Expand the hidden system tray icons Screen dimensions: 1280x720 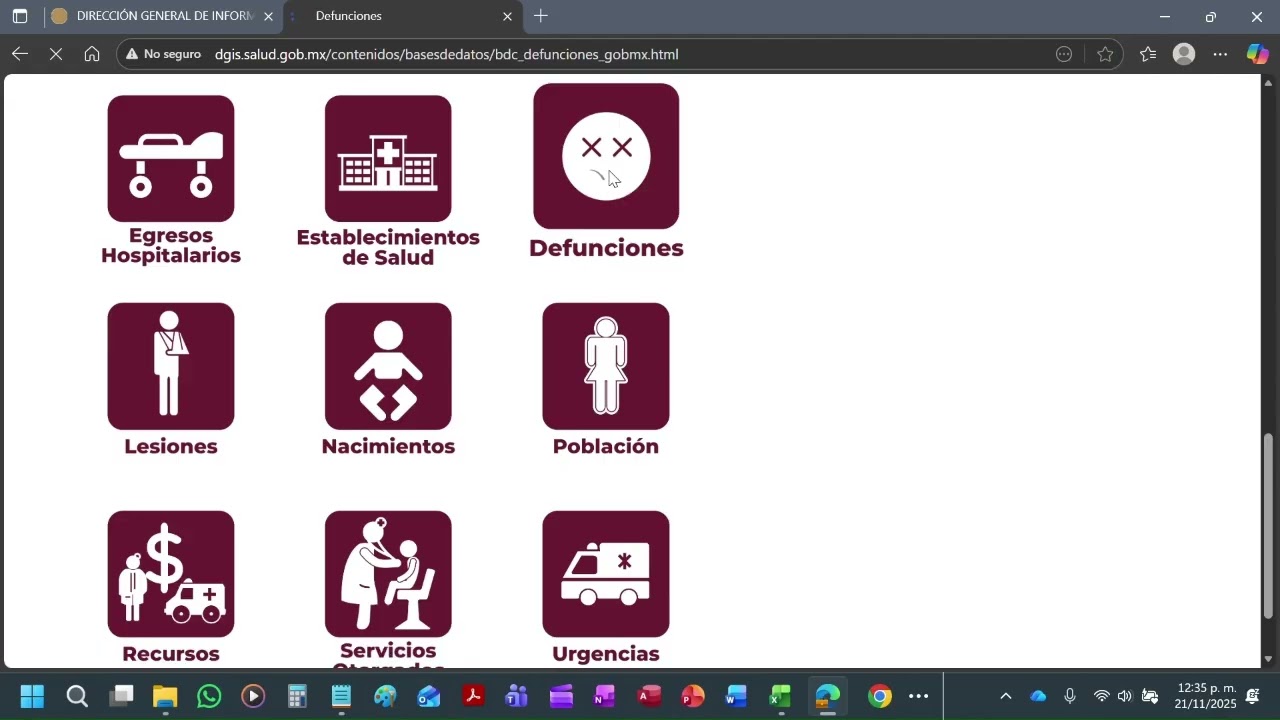(1006, 696)
